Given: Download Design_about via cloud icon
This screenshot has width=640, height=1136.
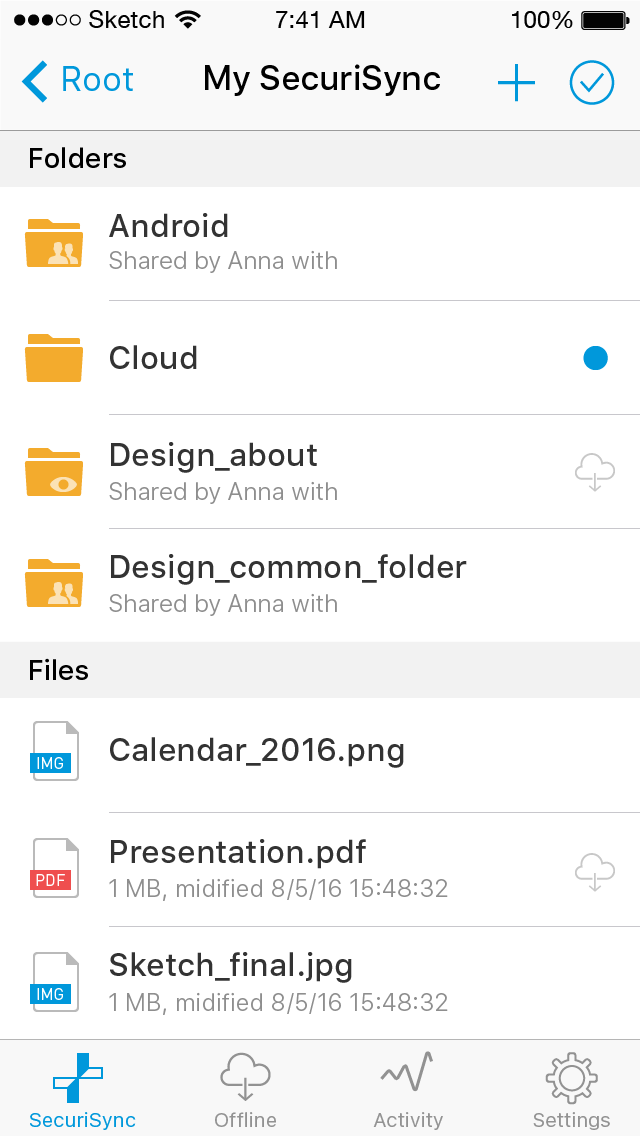Looking at the screenshot, I should click(595, 474).
